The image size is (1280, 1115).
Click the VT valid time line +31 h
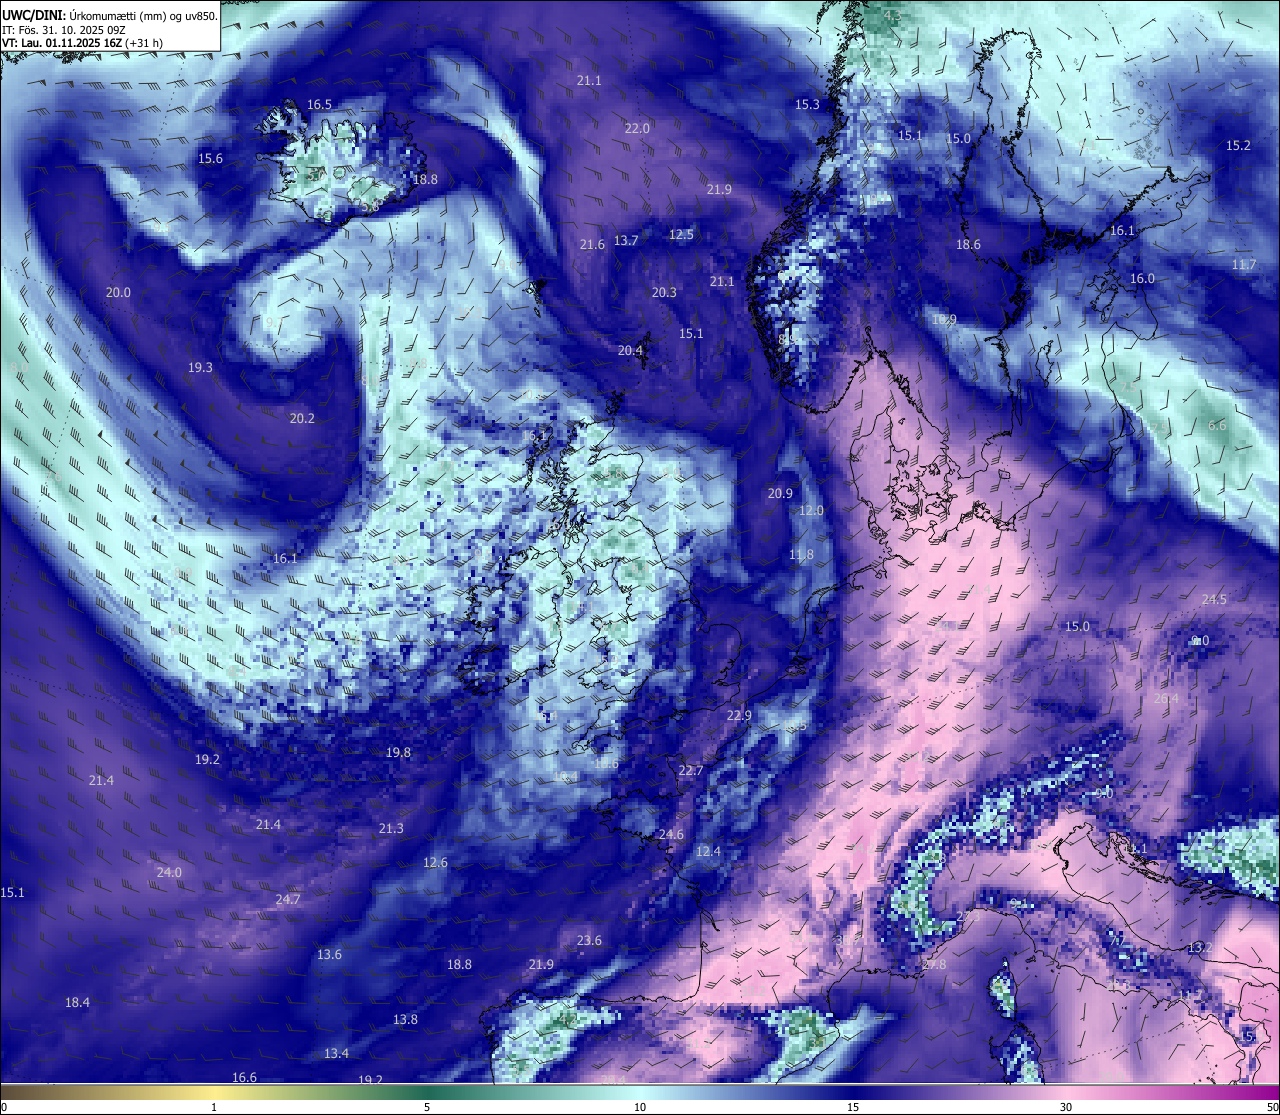(83, 43)
